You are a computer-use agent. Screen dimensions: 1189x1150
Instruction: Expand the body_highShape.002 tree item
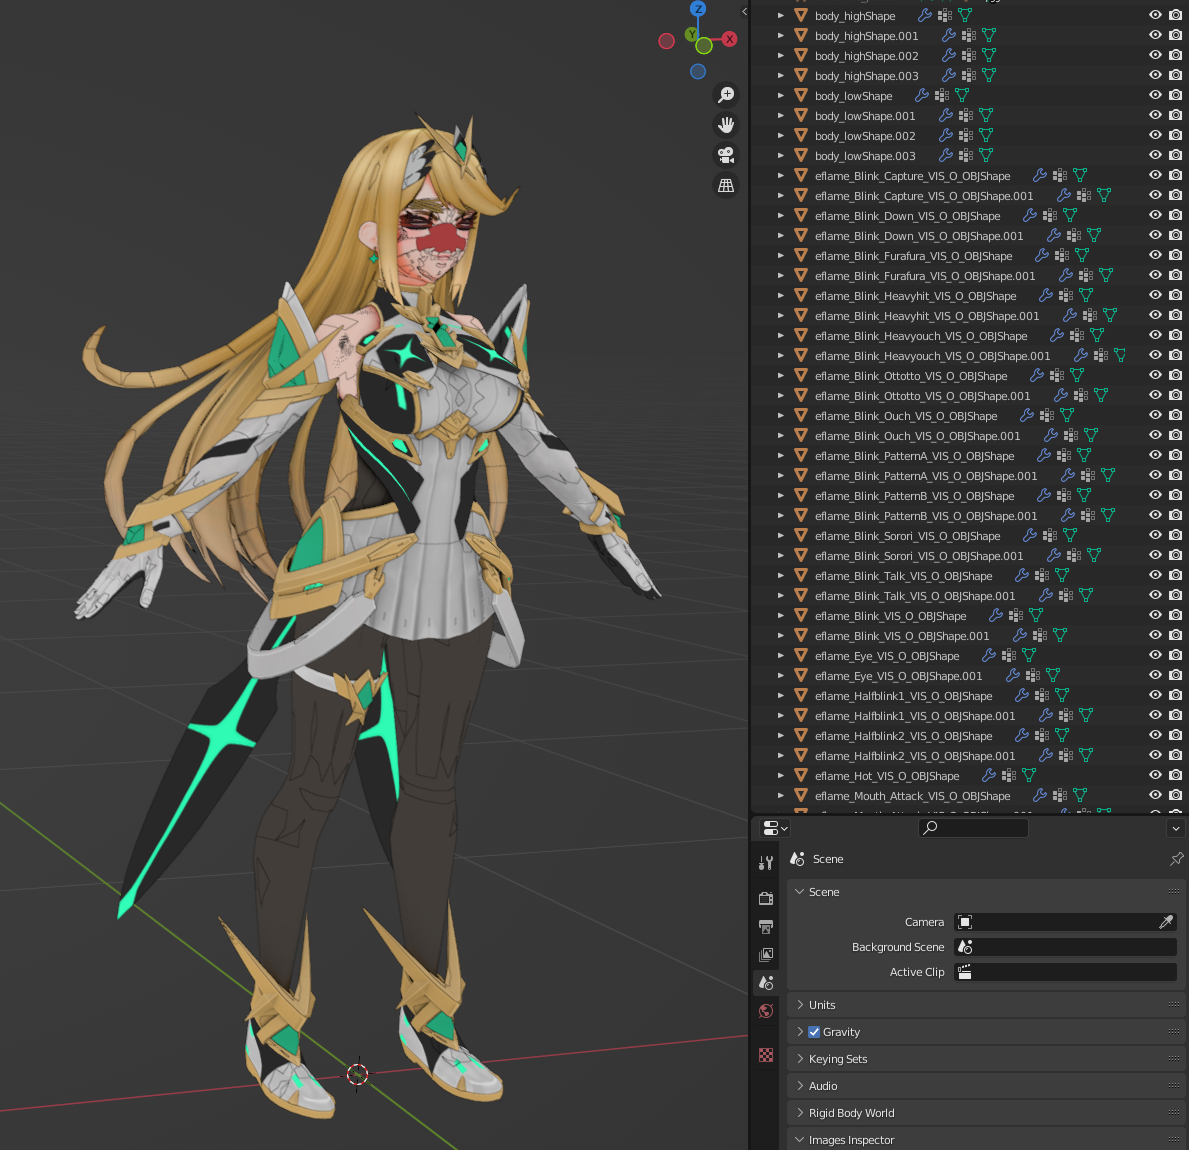point(781,56)
